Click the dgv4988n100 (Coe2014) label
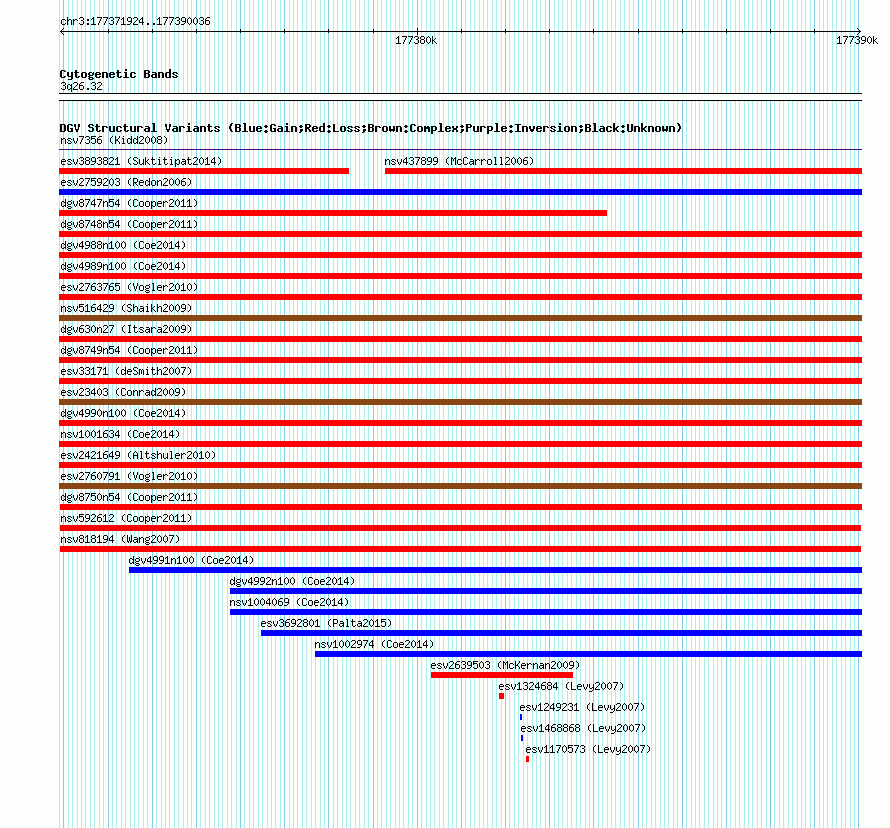Screen dimensions: 890x828 (x=123, y=245)
